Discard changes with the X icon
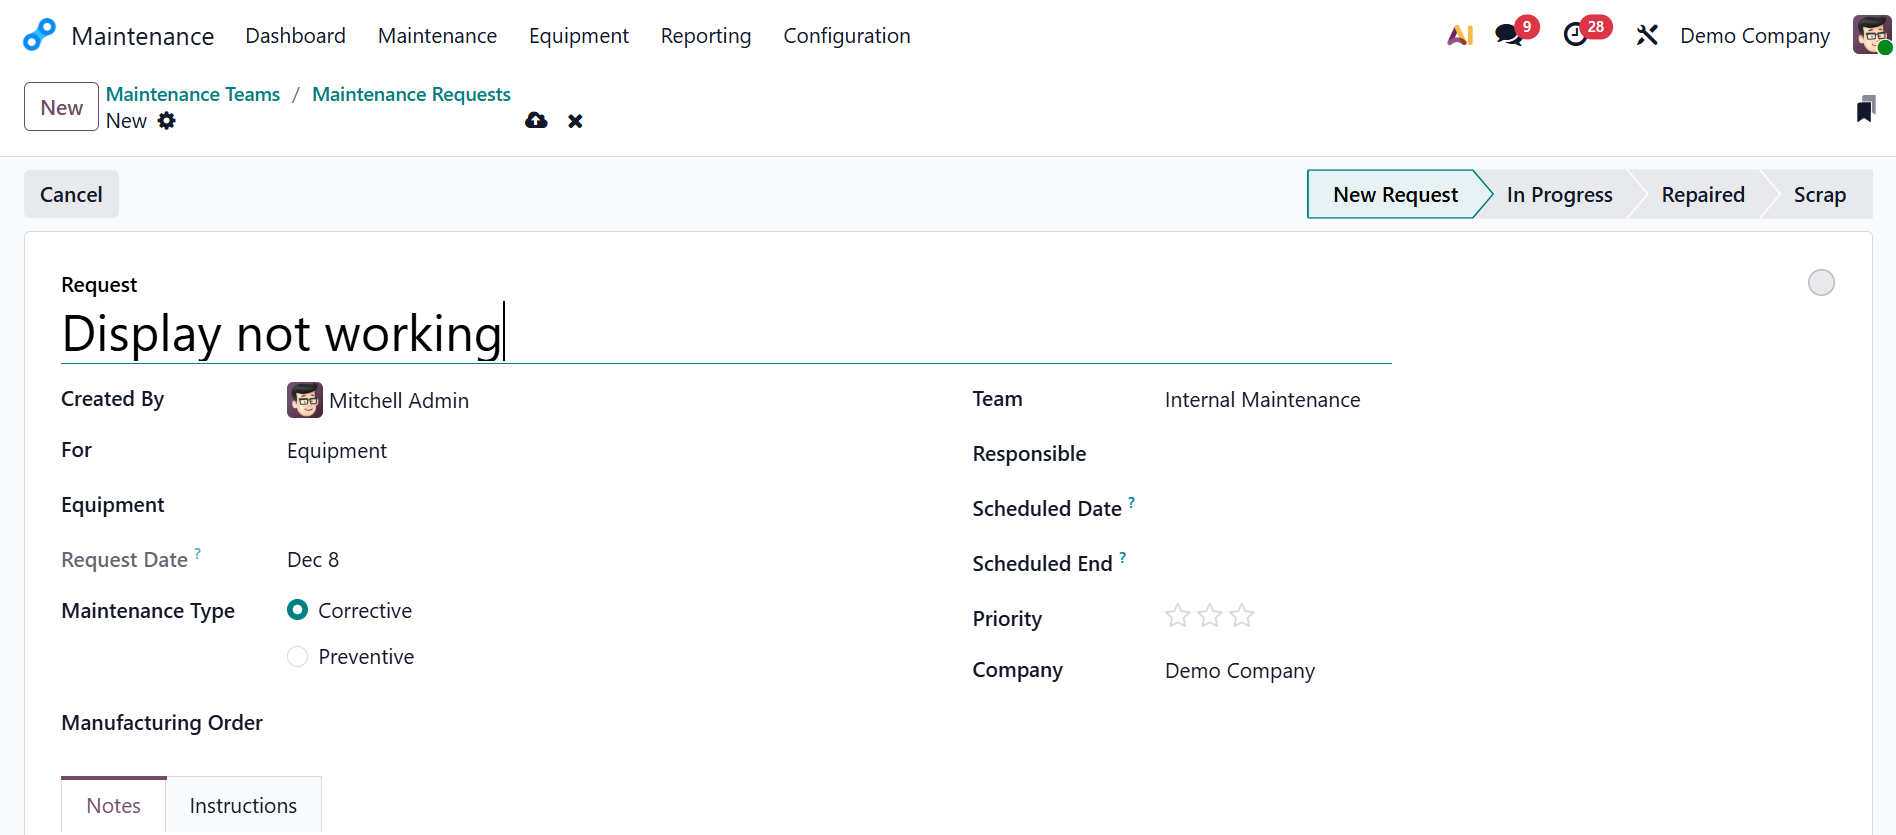 [575, 121]
